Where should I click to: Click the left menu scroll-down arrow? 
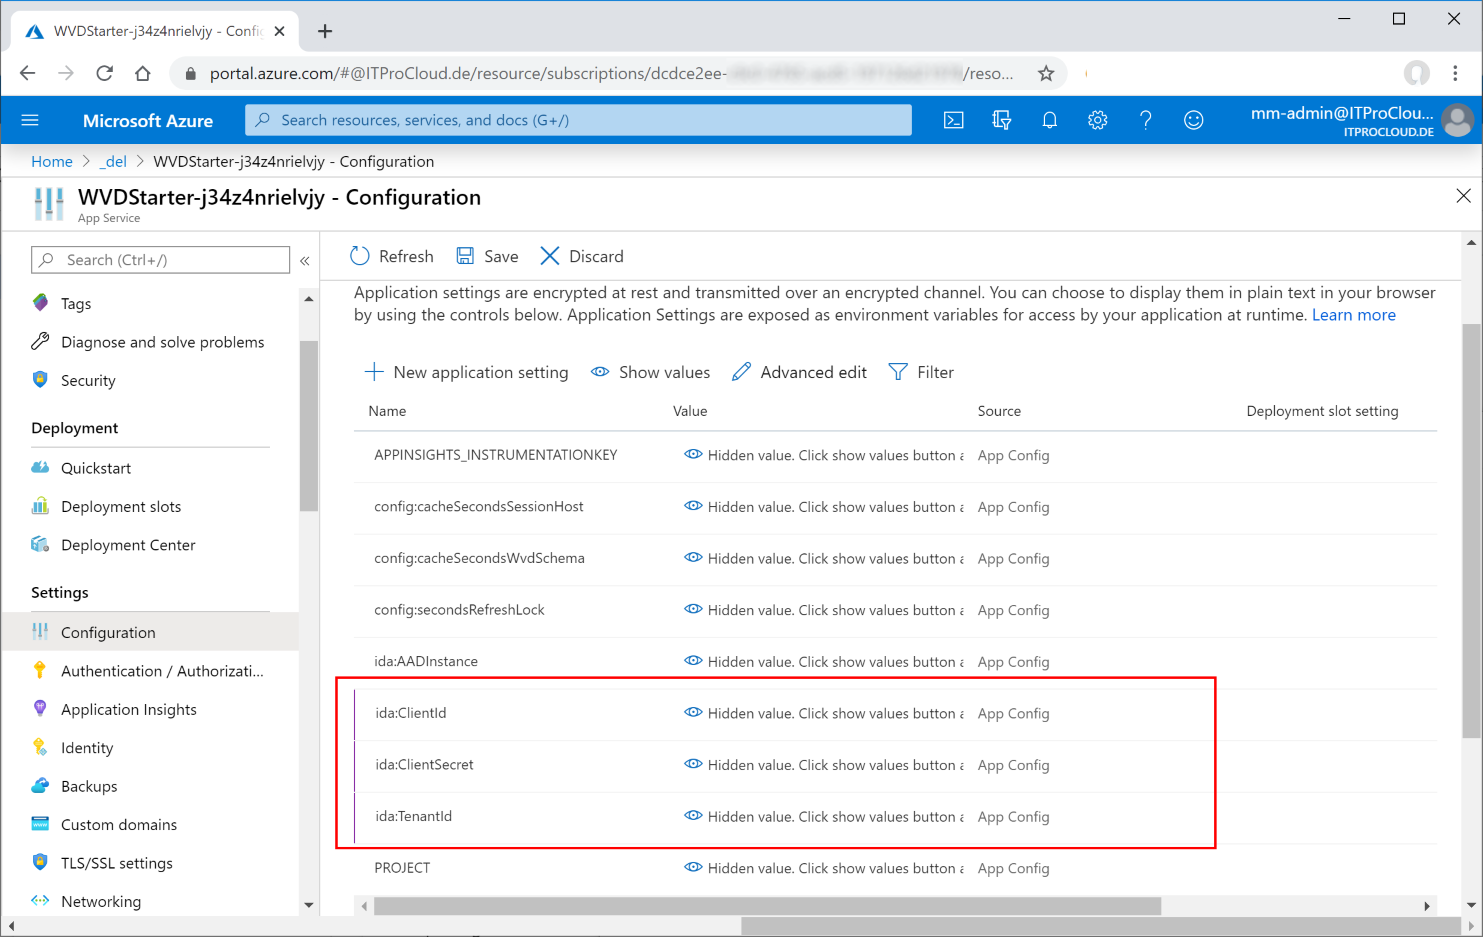(308, 905)
